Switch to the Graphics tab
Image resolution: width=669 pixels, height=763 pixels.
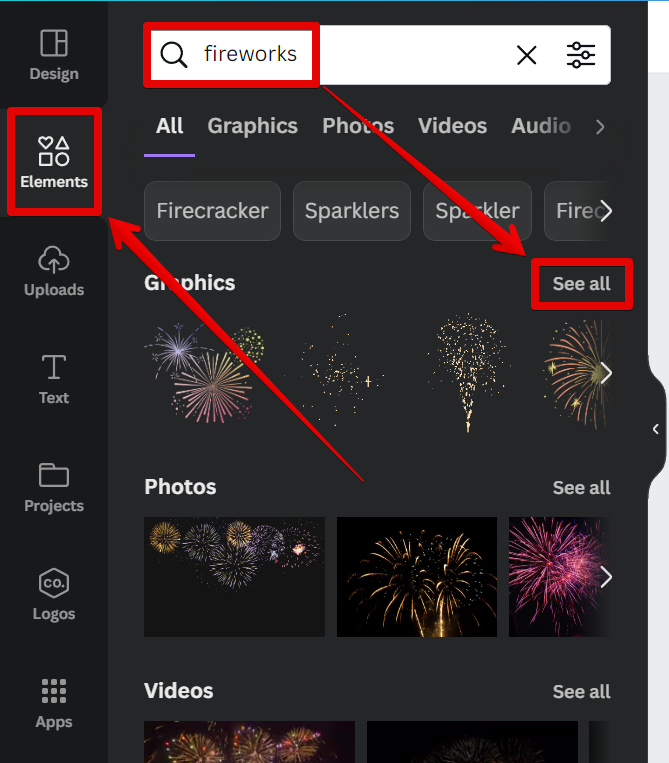pyautogui.click(x=252, y=126)
